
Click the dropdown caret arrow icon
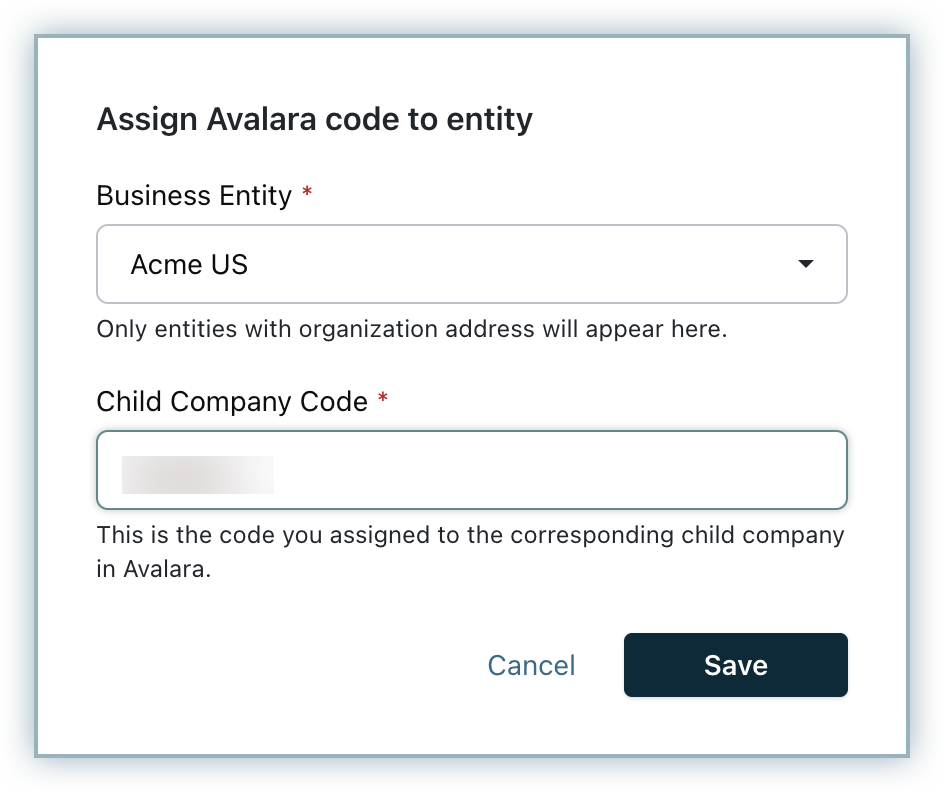(x=805, y=264)
